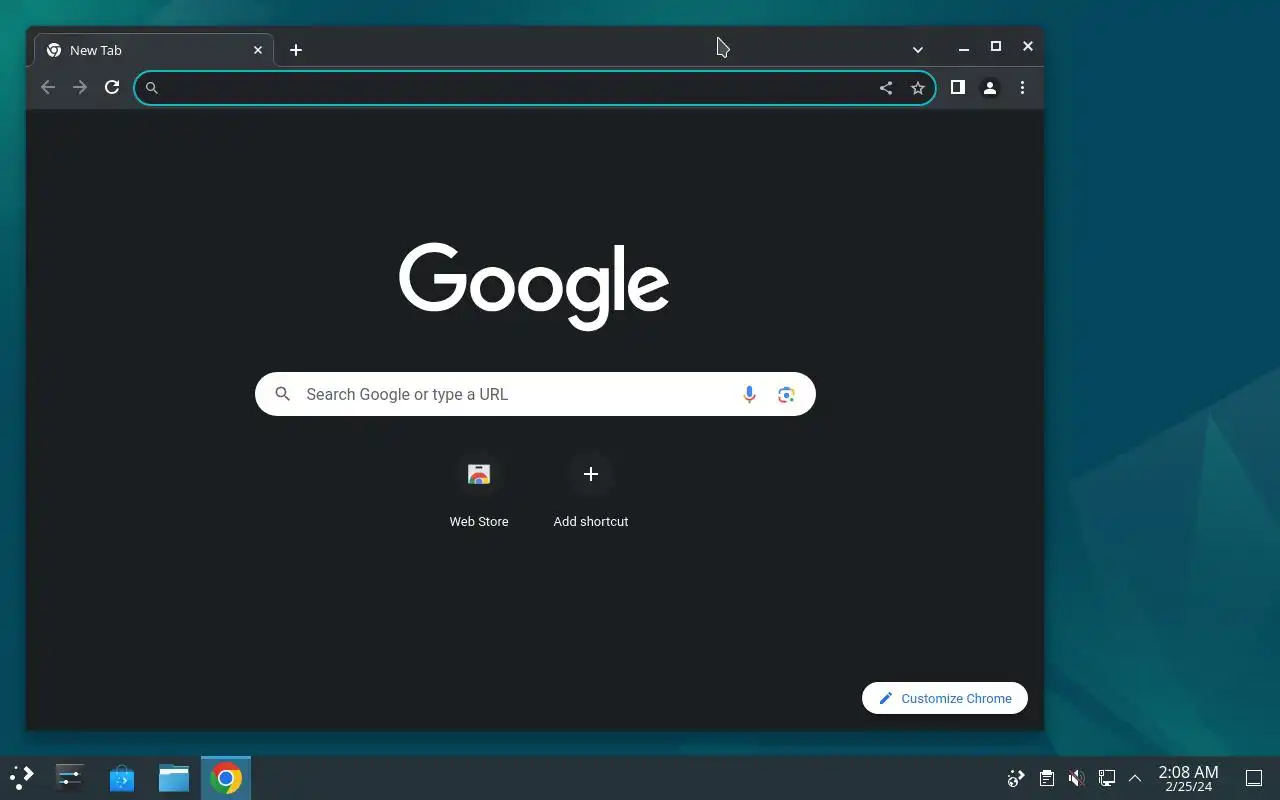This screenshot has height=800, width=1280.
Task: Open the network tray icon
Action: point(1106,778)
